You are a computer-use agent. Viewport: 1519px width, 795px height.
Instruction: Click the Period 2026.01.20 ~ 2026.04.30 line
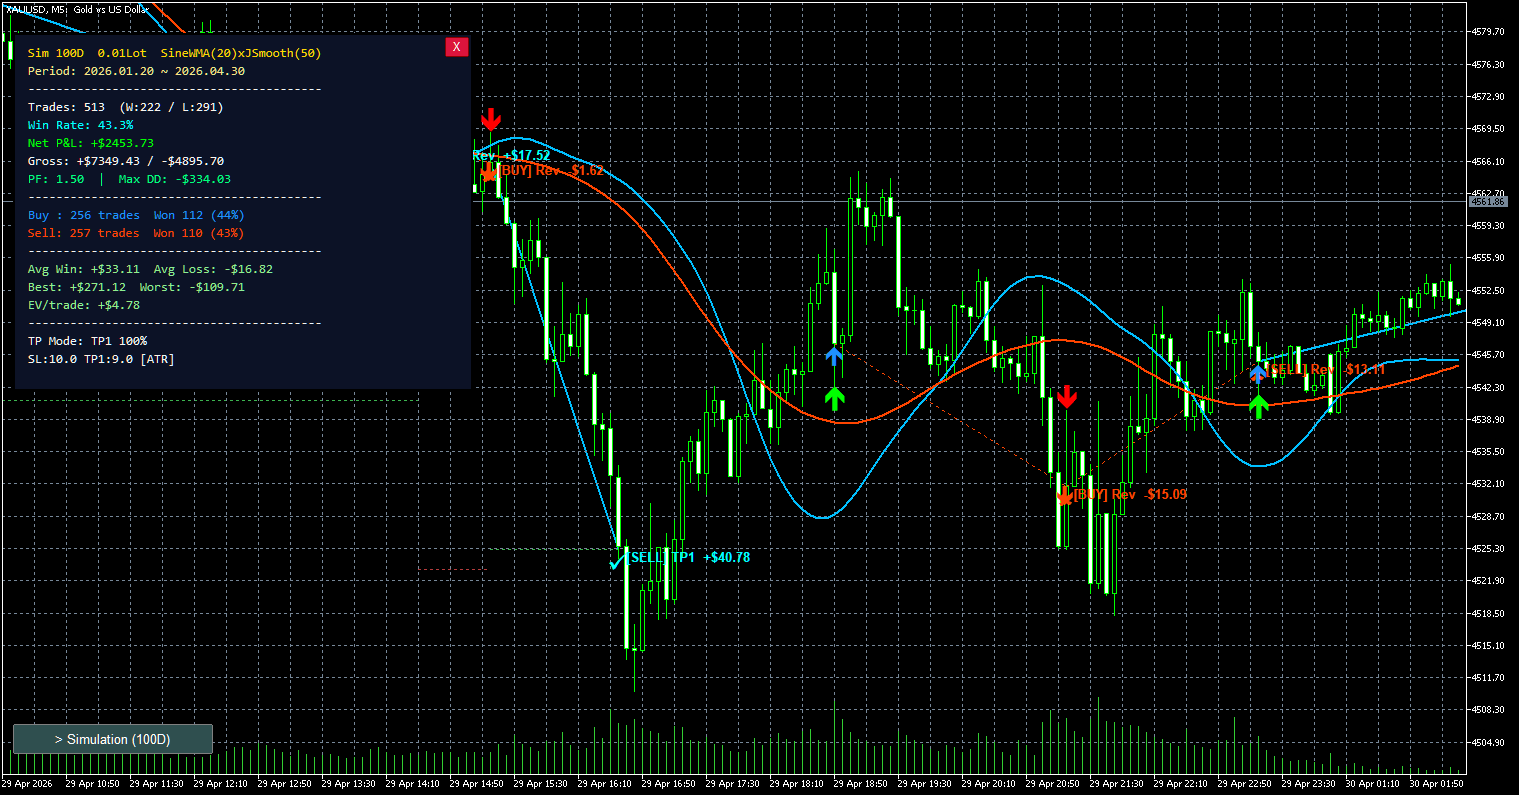pos(136,71)
